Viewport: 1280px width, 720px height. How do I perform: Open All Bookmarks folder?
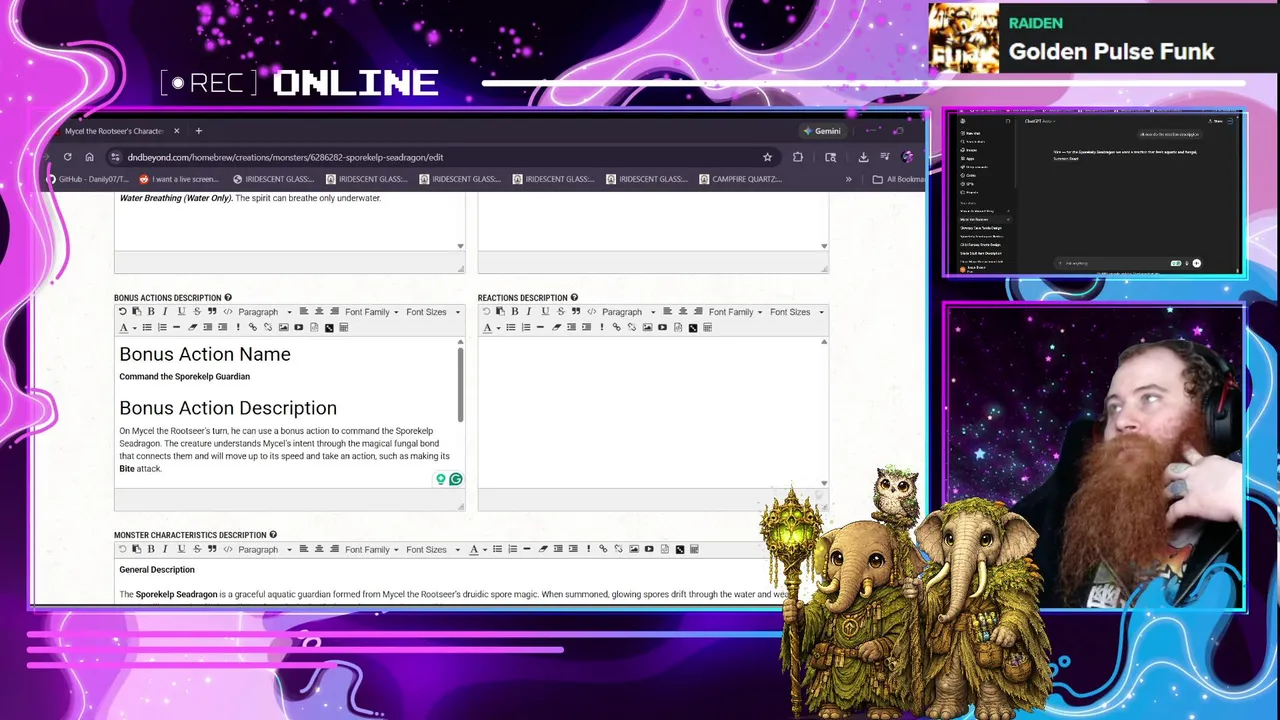pyautogui.click(x=898, y=179)
